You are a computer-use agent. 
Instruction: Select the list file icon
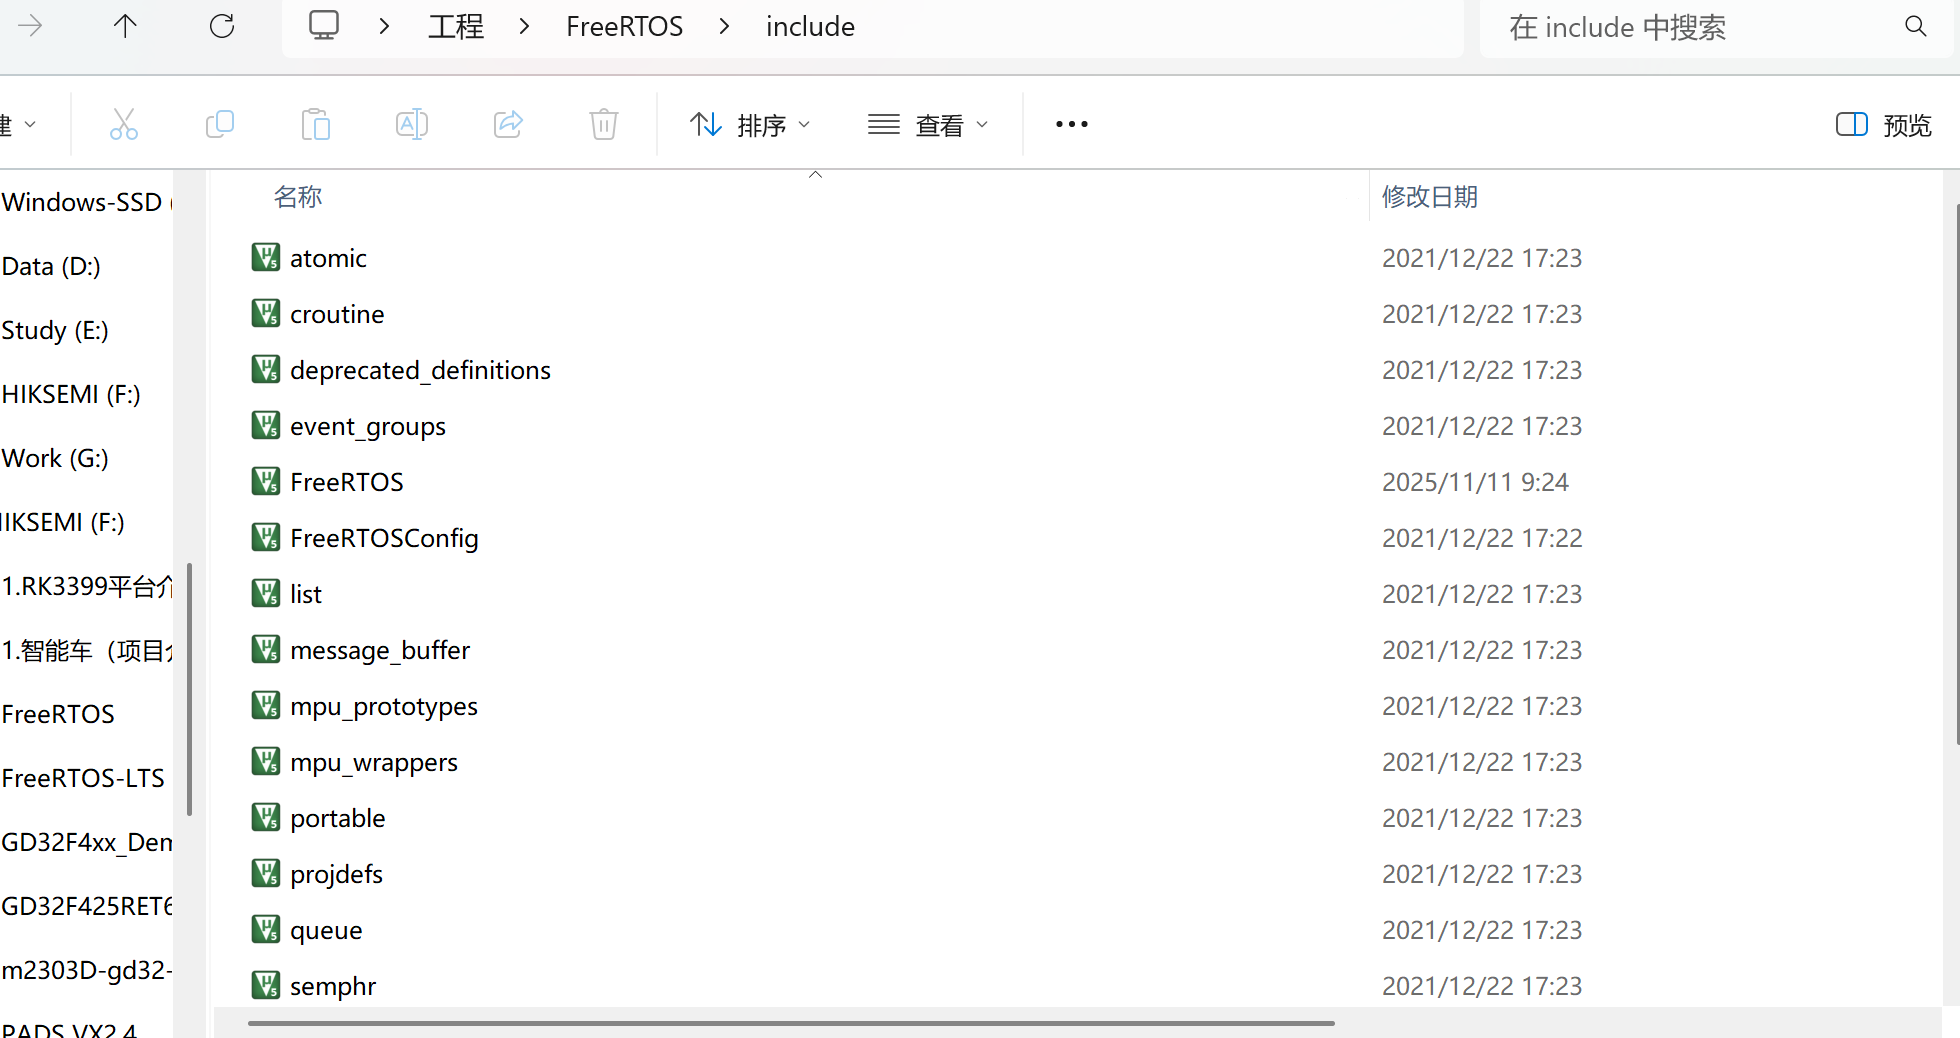point(265,594)
